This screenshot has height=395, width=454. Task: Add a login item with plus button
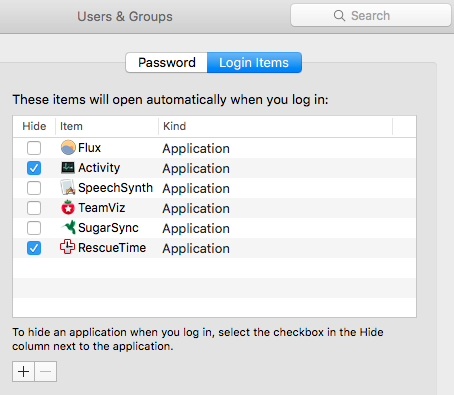pos(23,371)
